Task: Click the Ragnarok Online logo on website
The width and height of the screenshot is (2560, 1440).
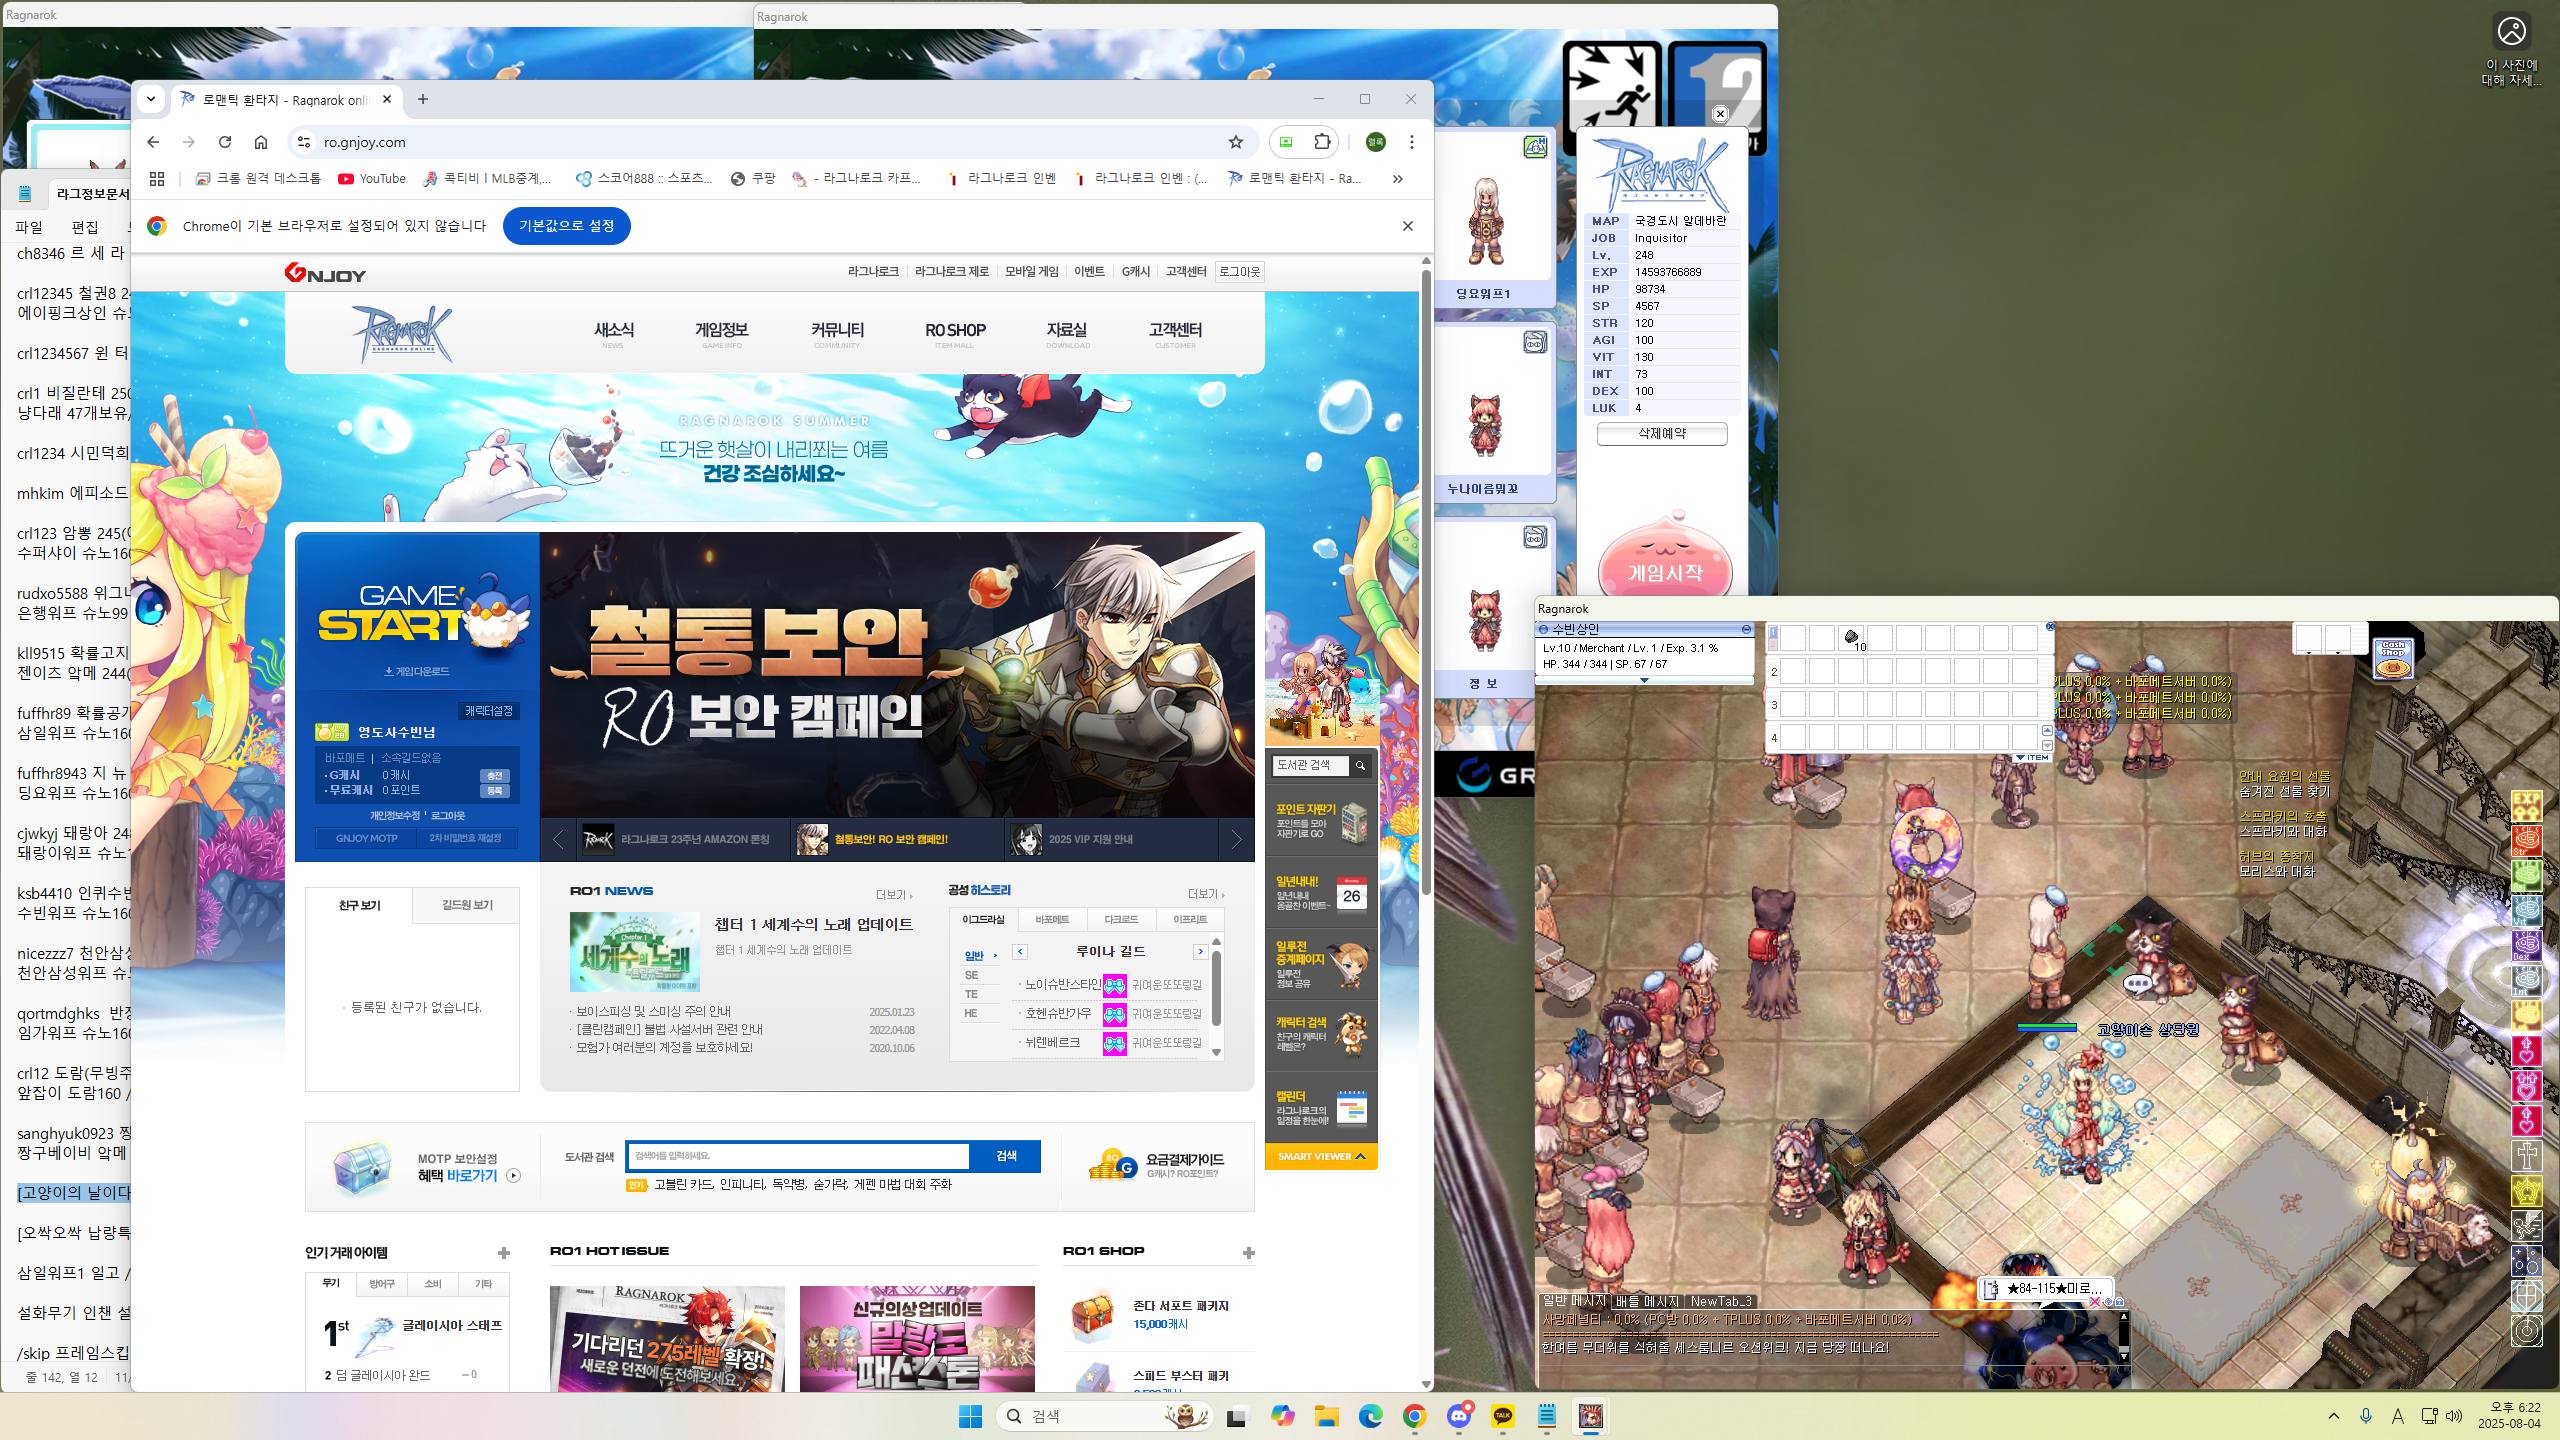Action: click(x=402, y=333)
